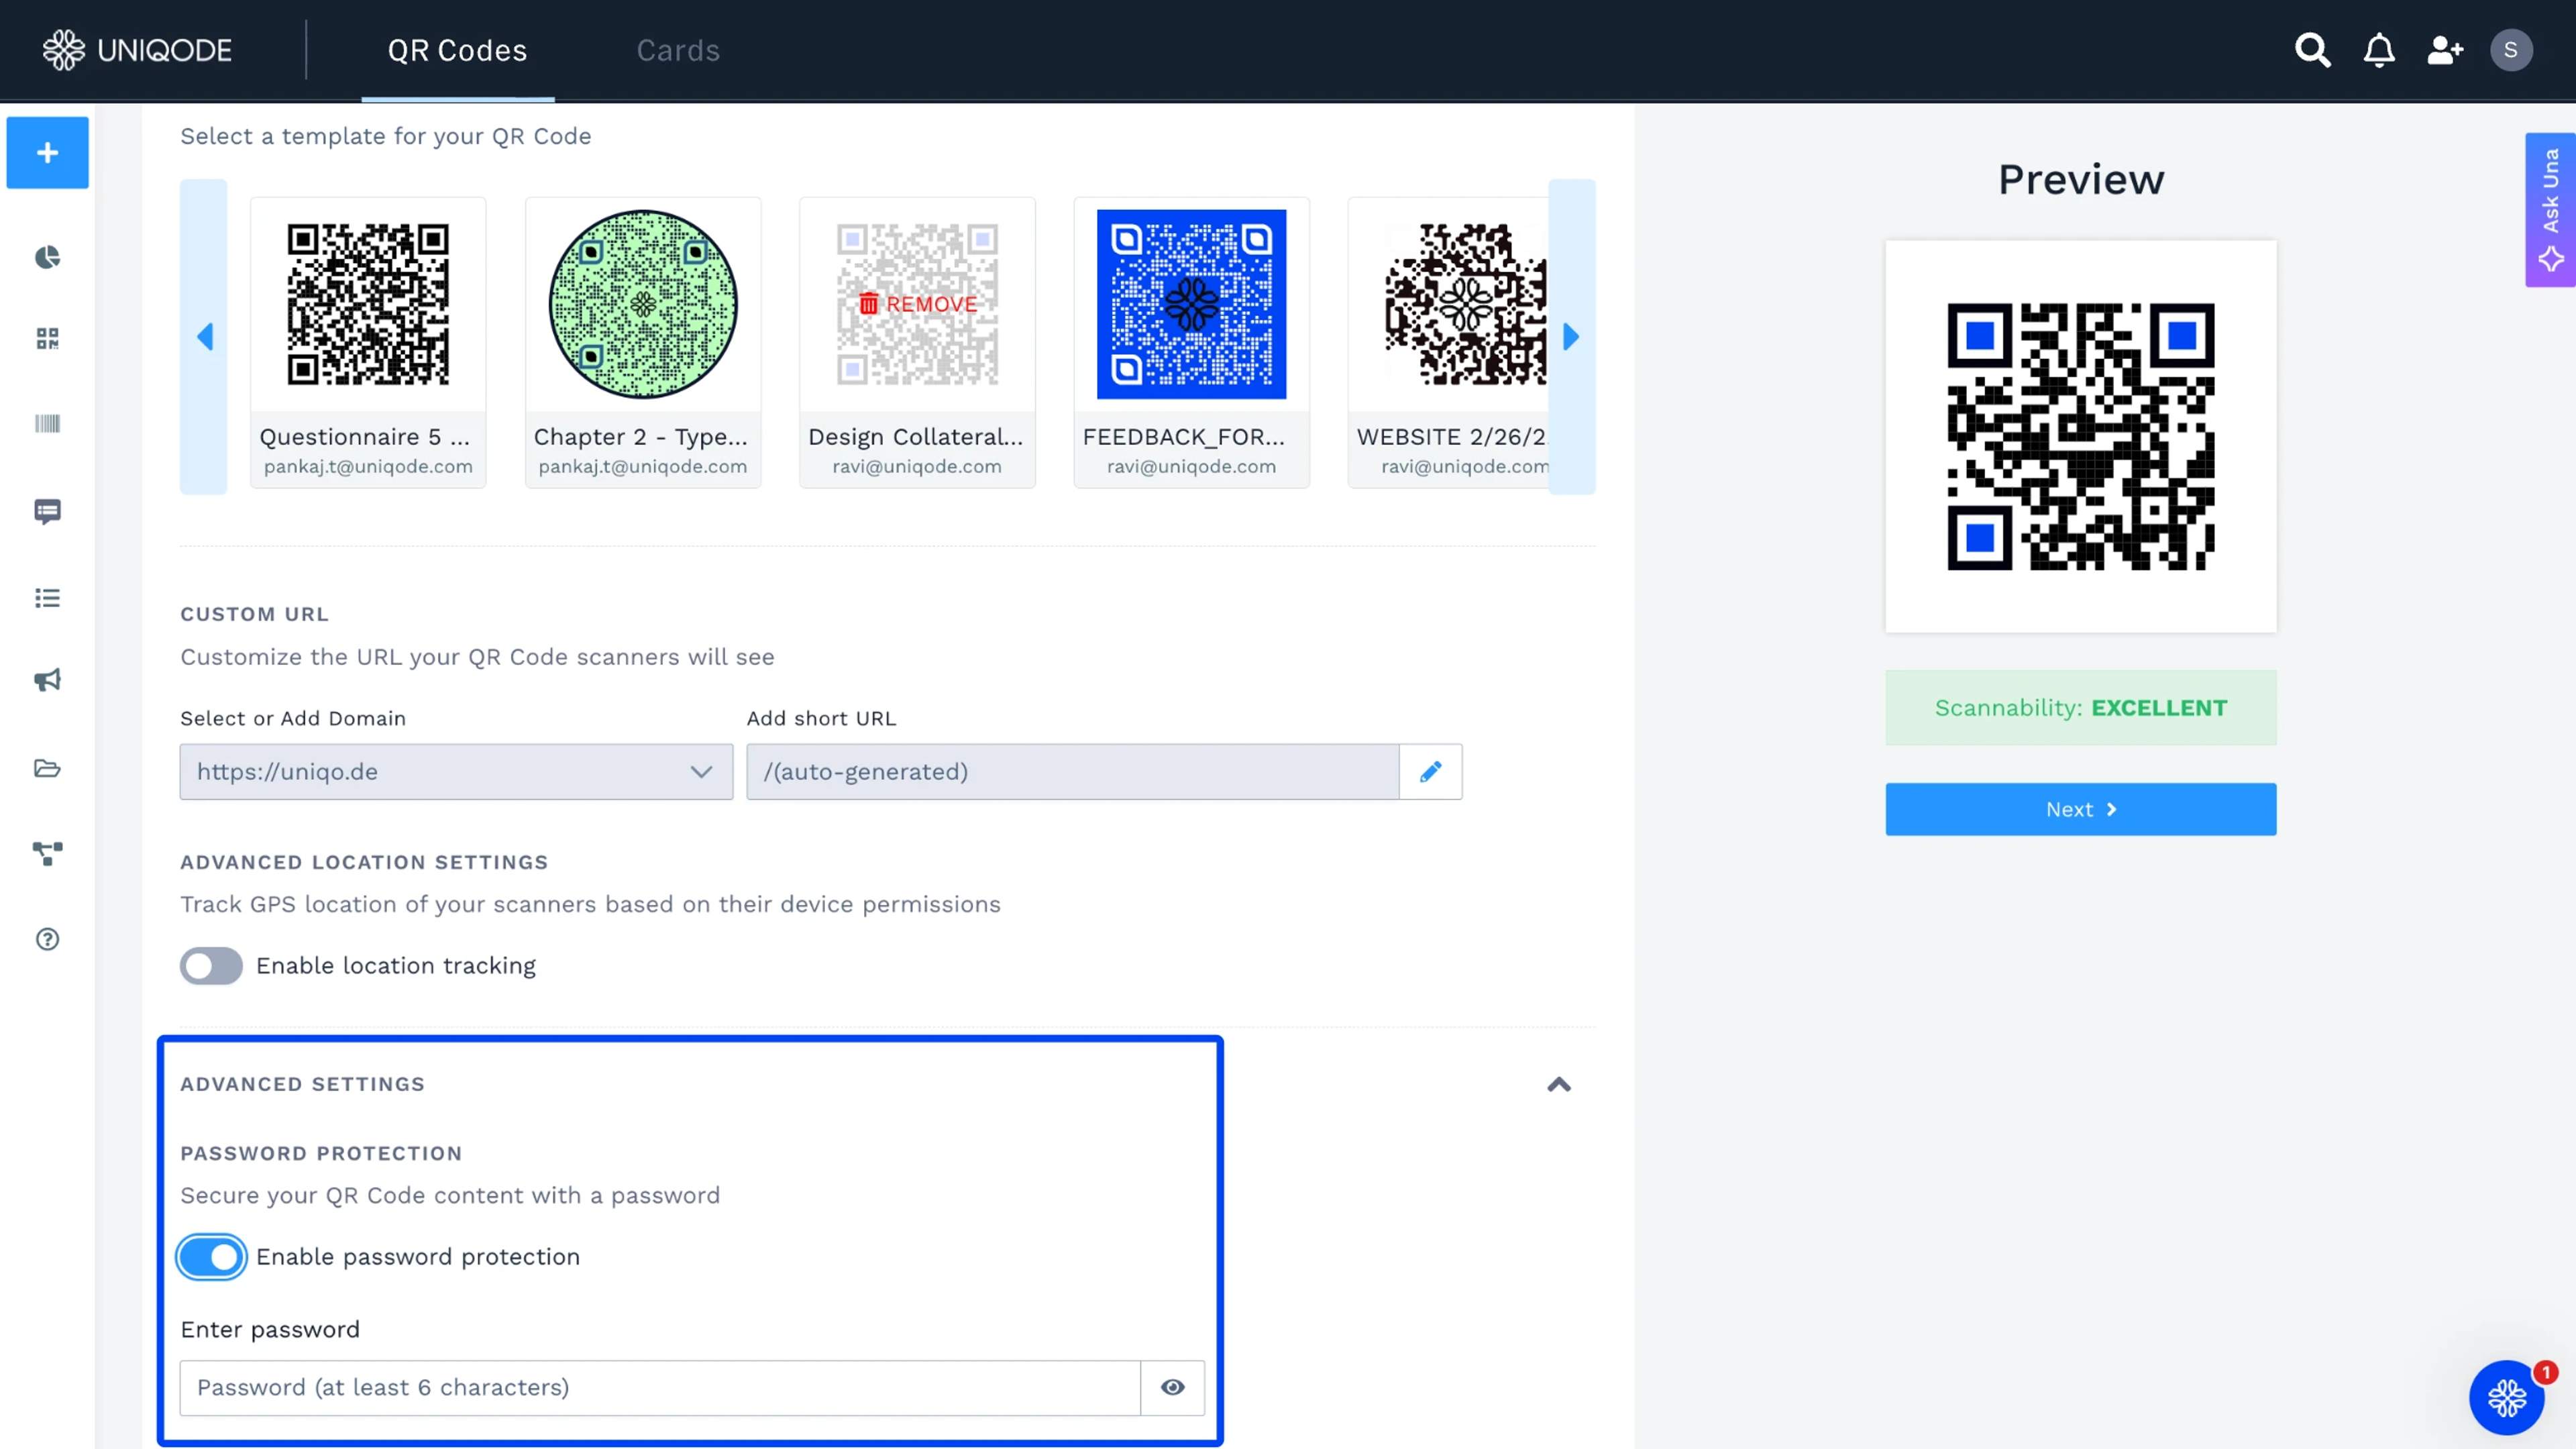Select Questionnaire 5 template
The height and width of the screenshot is (1449, 2576).
[x=368, y=342]
